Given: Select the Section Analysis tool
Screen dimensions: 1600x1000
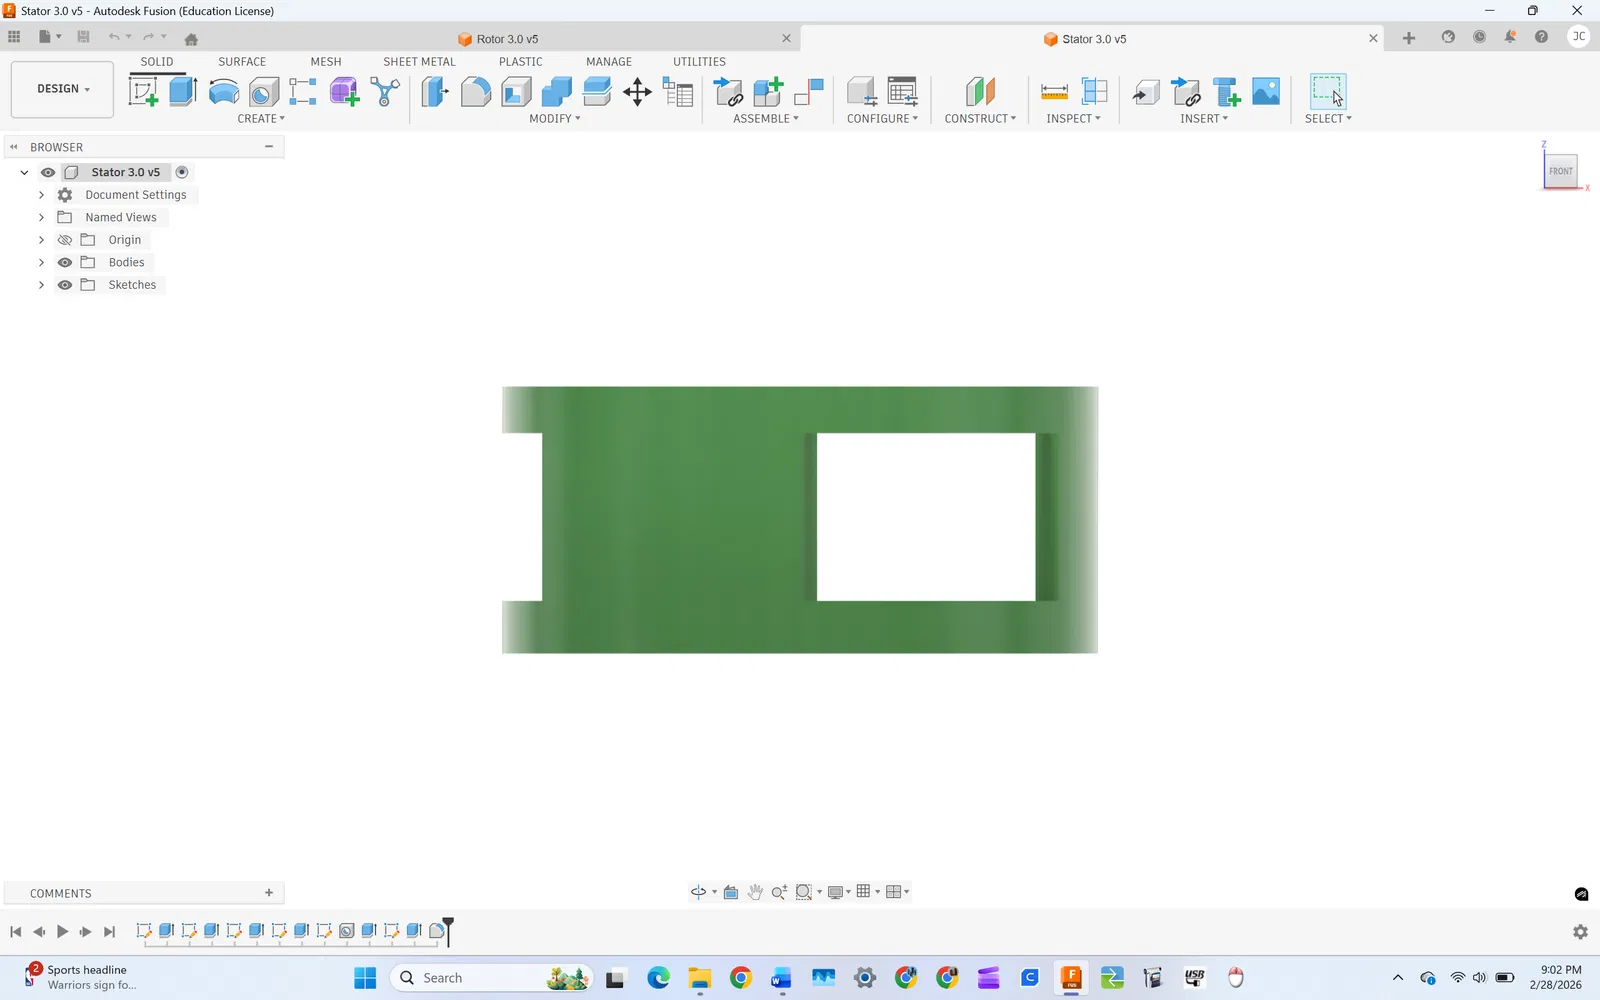Looking at the screenshot, I should coord(1095,92).
